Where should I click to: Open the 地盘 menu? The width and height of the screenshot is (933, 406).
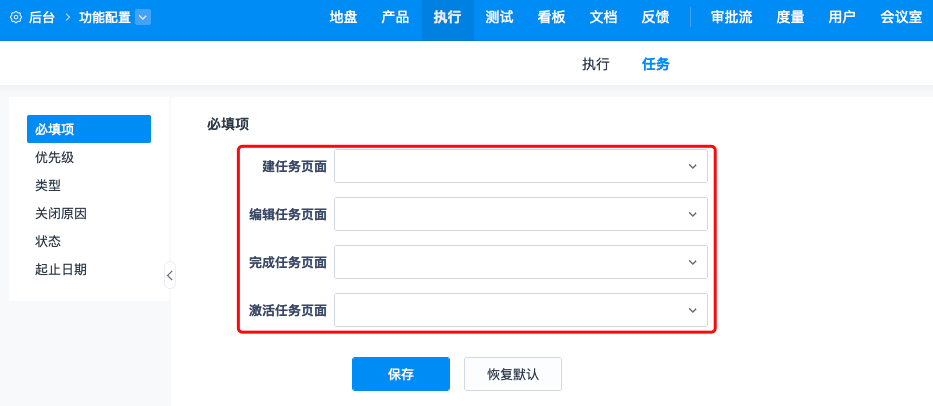click(343, 17)
